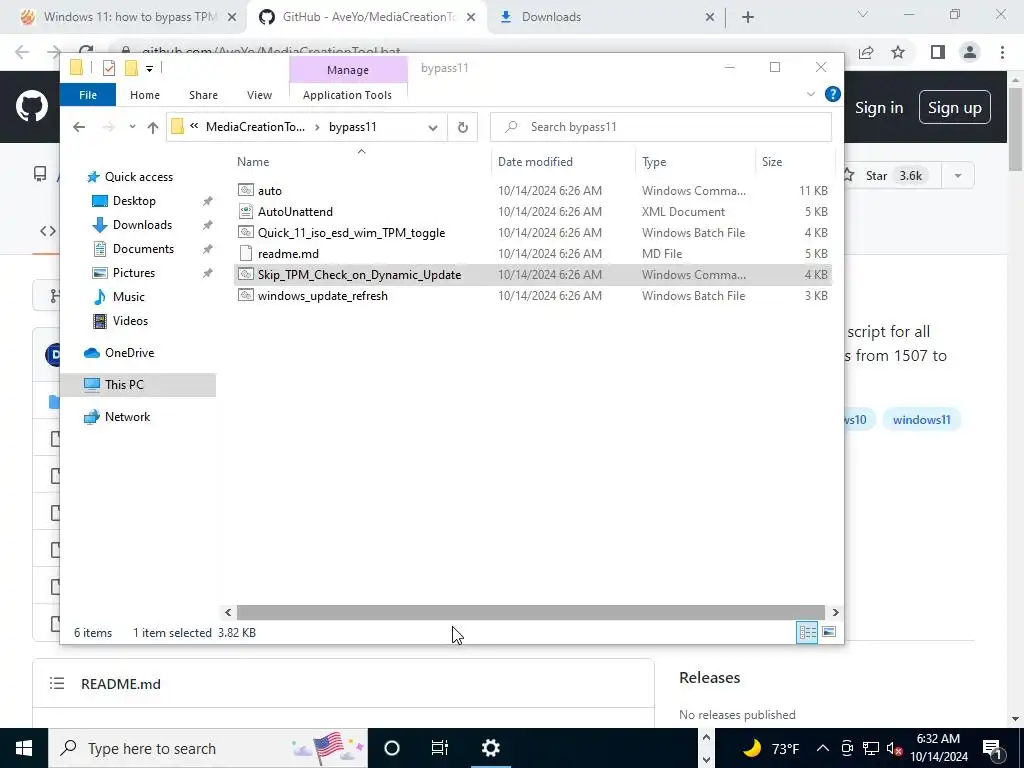Refresh the bypass11 folder view
1024x768 pixels.
(x=462, y=127)
